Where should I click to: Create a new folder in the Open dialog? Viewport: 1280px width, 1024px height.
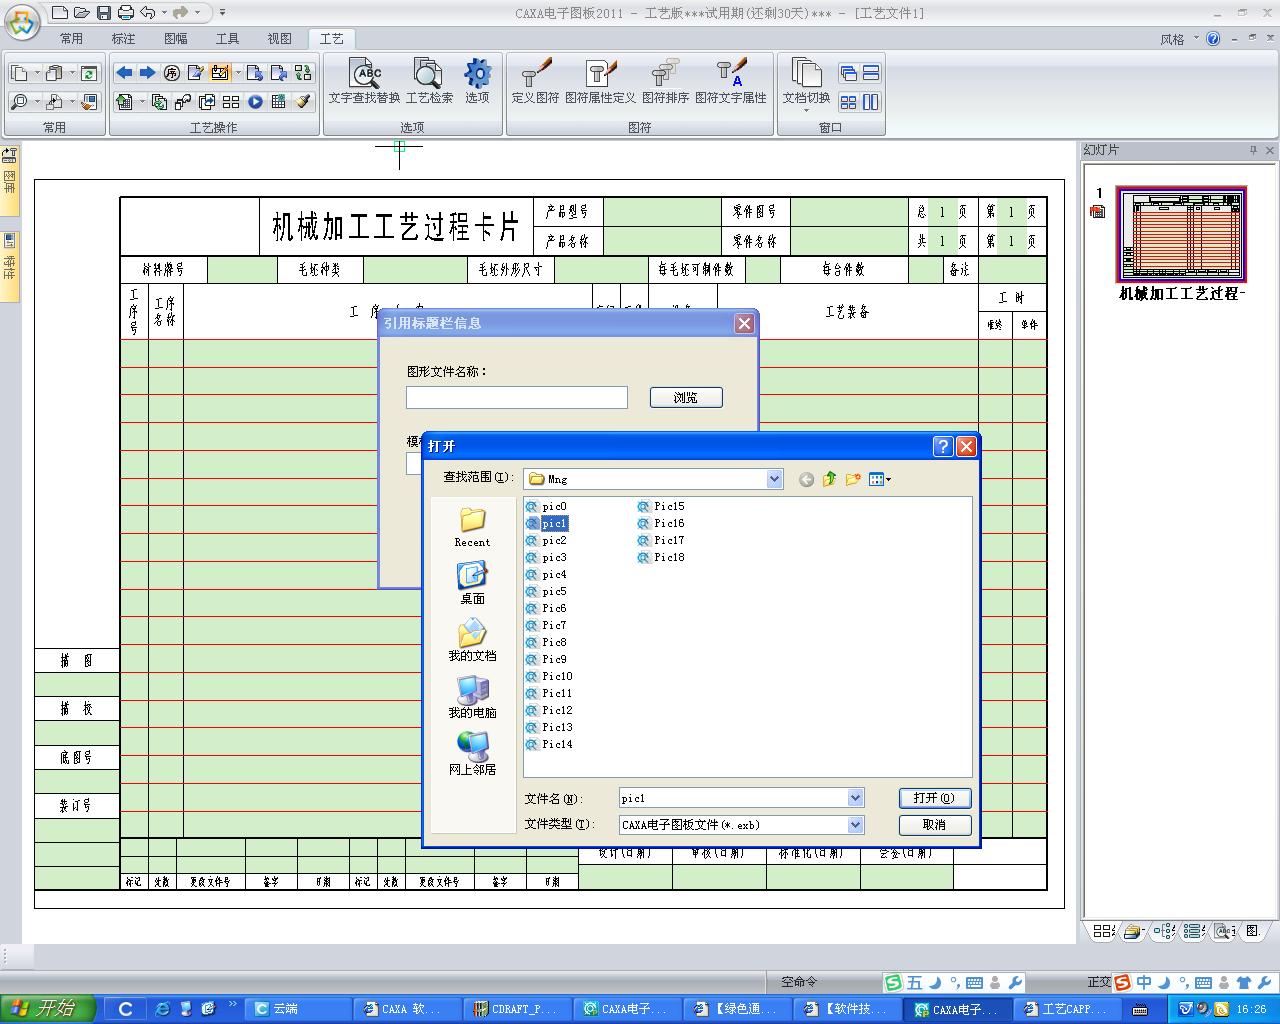point(853,480)
